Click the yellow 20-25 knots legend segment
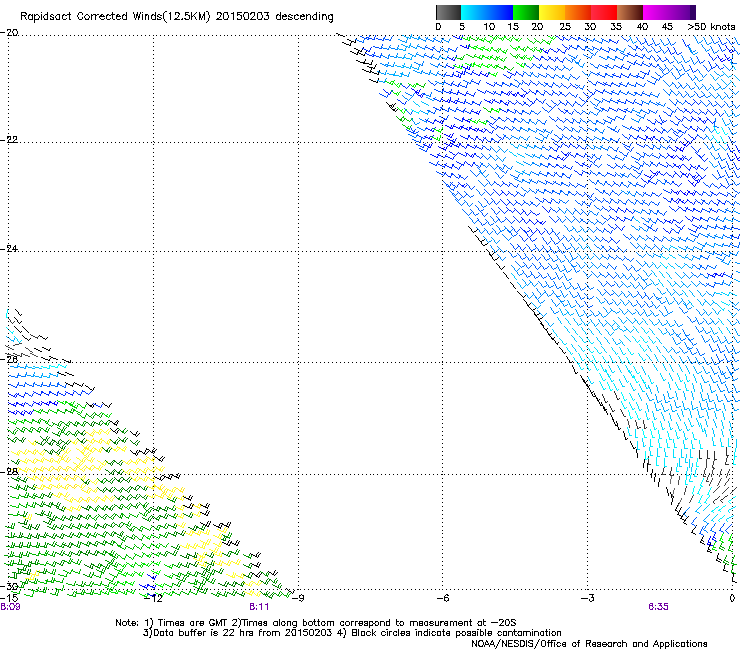The height and width of the screenshot is (650, 740). (x=552, y=12)
